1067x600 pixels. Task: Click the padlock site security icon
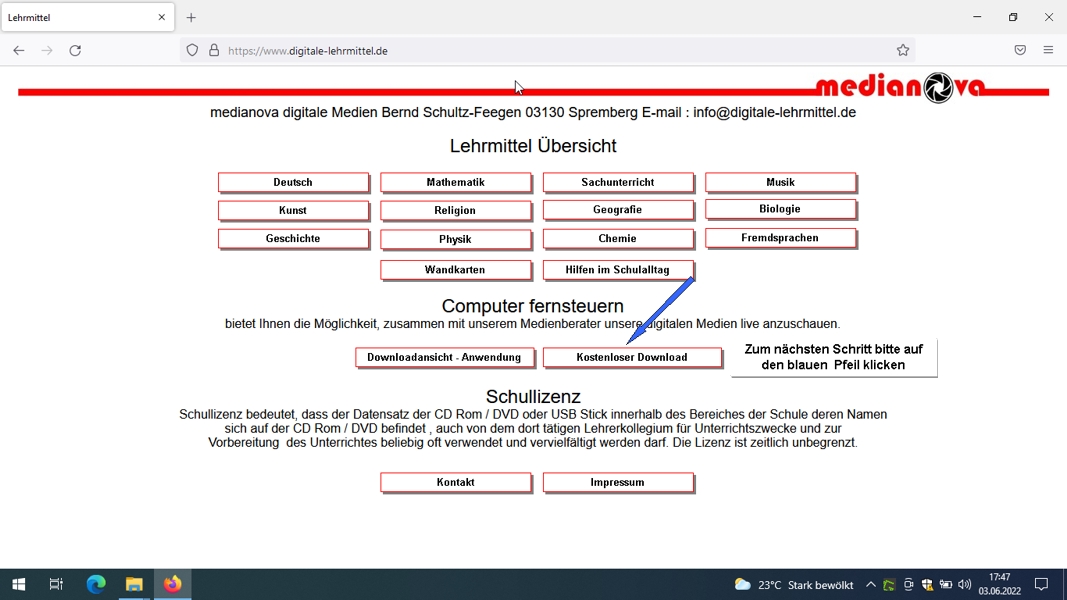pyautogui.click(x=214, y=50)
